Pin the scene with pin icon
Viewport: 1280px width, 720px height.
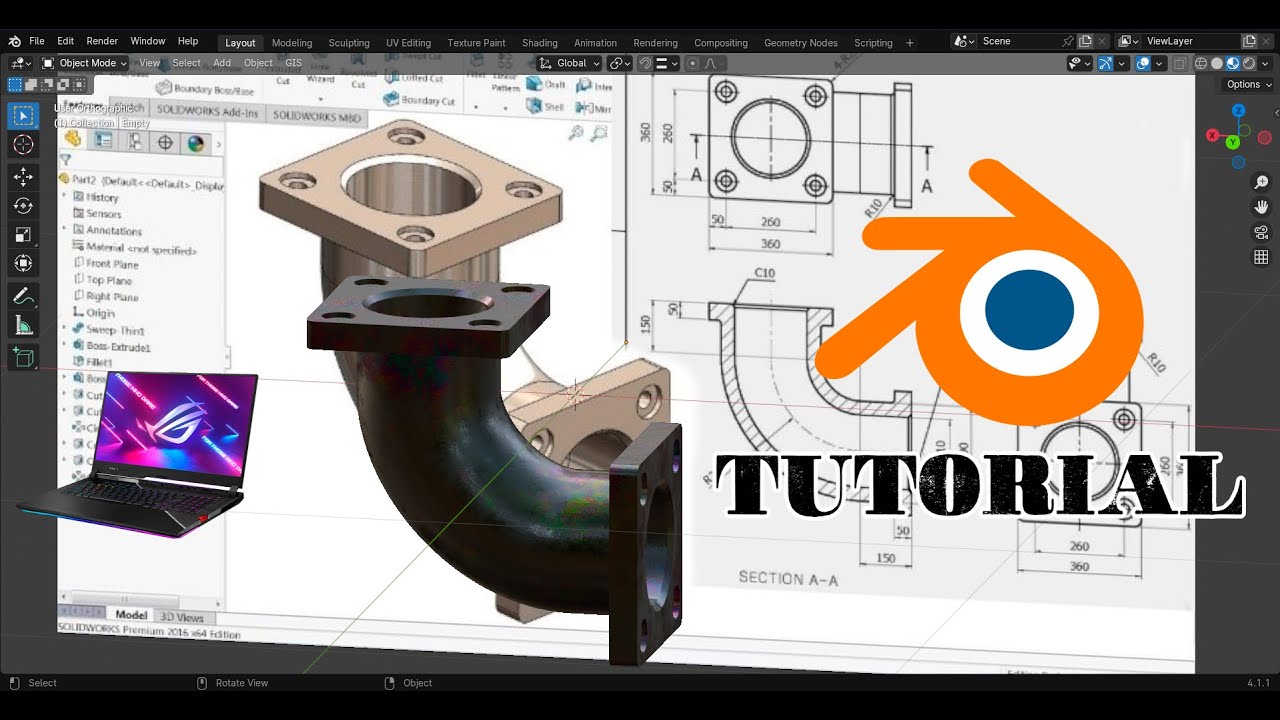(x=1068, y=41)
